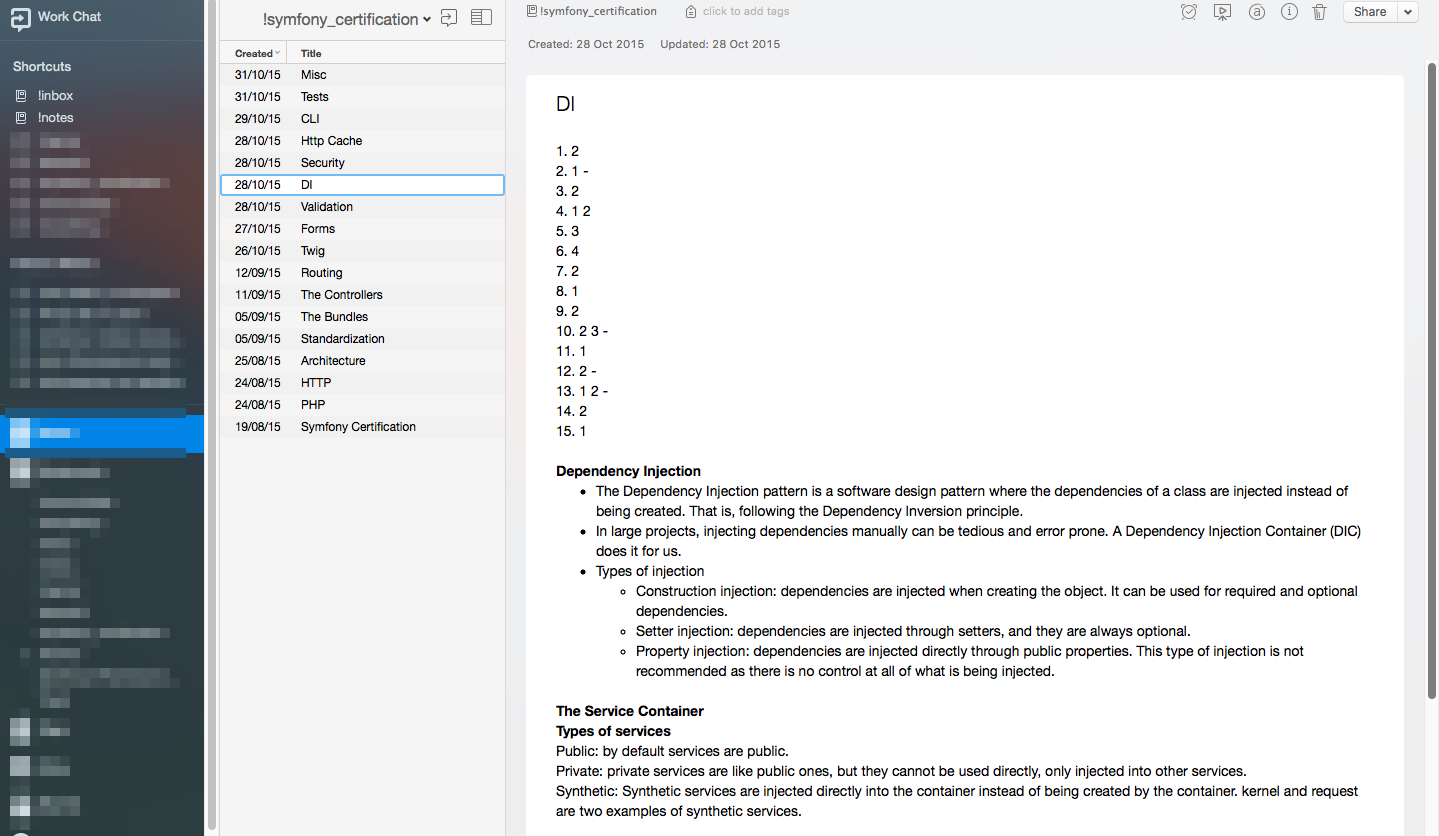1439x836 pixels.
Task: Click the note content vertical scrollbar
Action: tap(1431, 380)
